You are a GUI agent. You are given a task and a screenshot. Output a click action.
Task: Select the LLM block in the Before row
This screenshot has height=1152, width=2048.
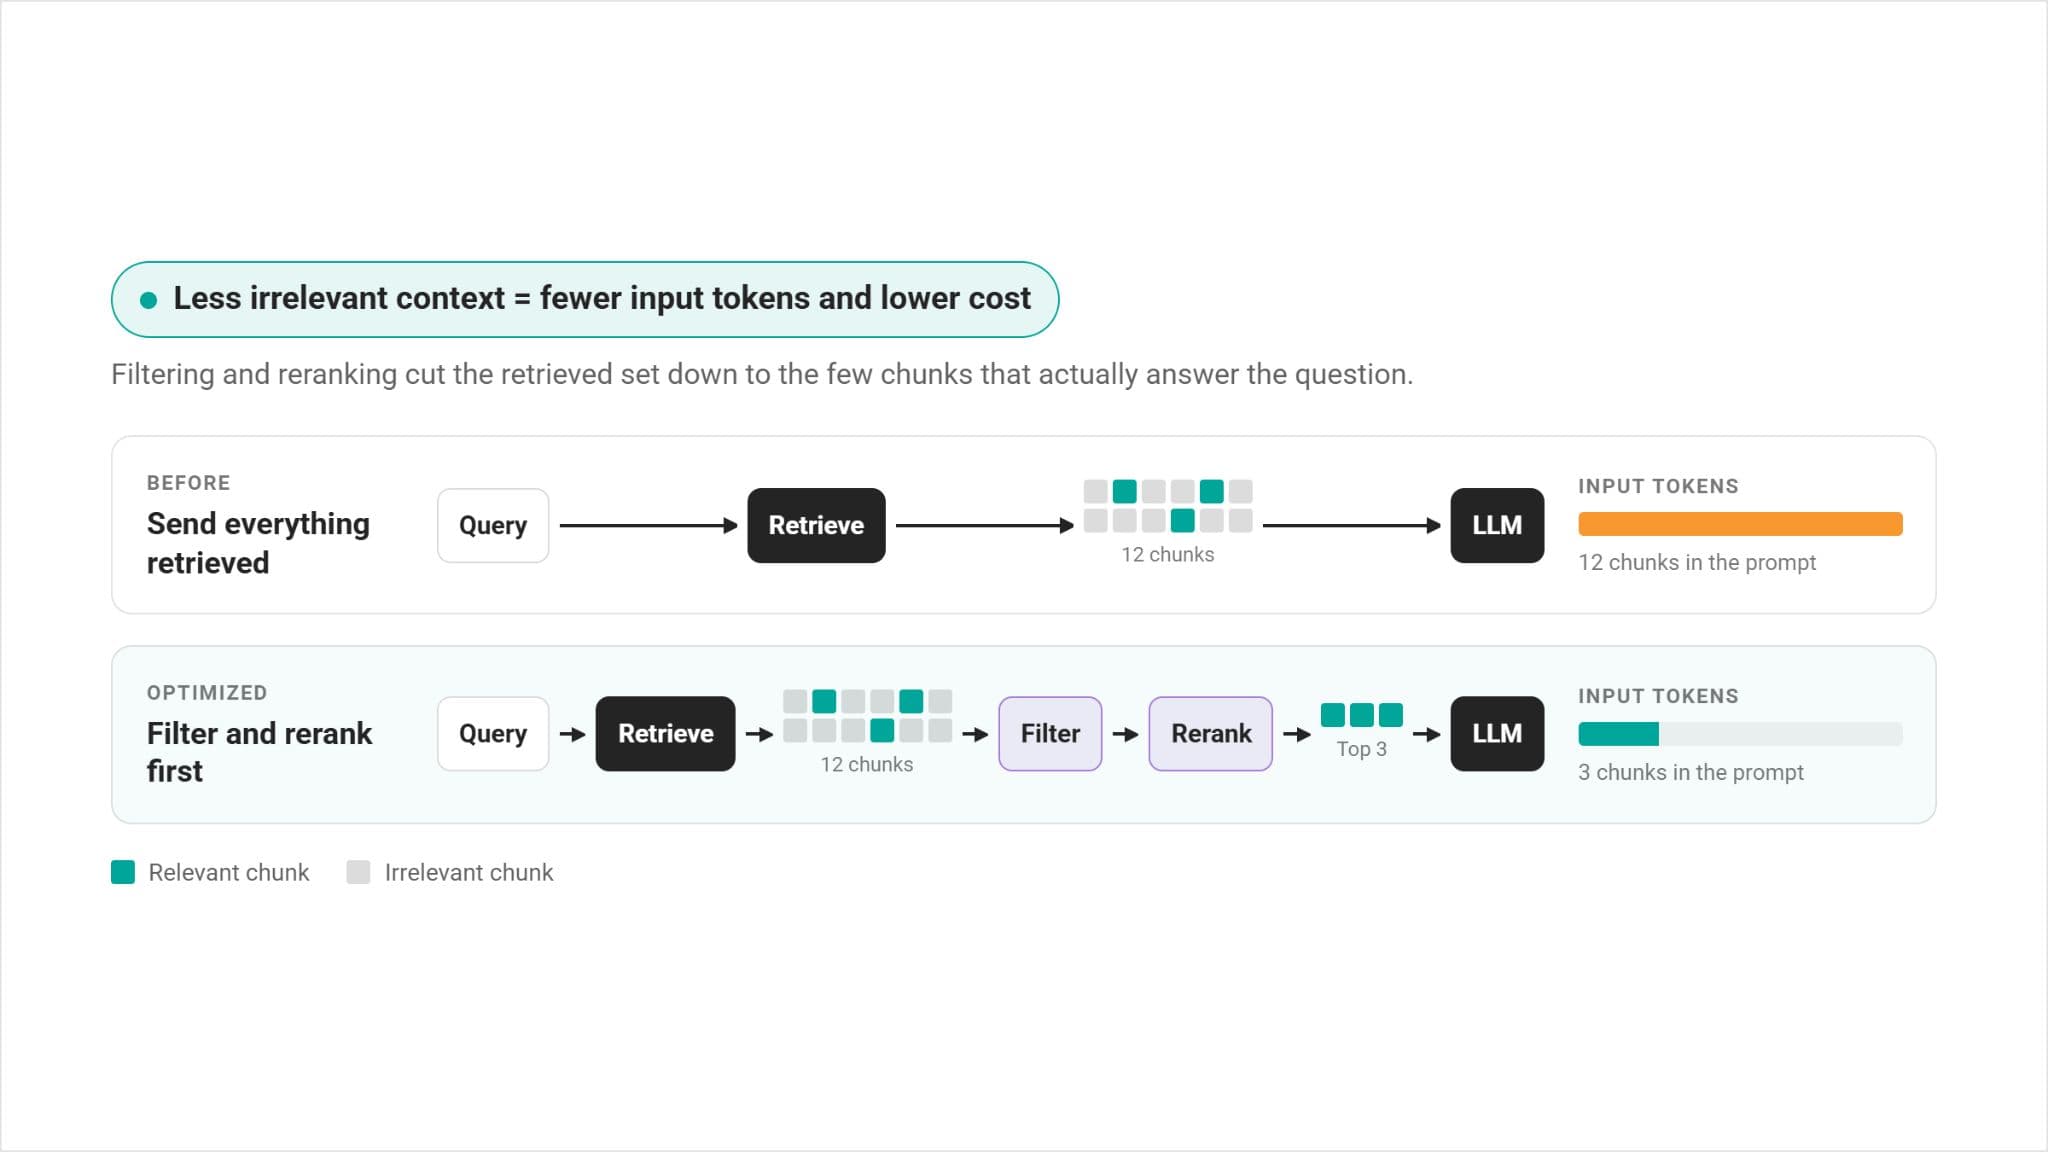point(1497,525)
